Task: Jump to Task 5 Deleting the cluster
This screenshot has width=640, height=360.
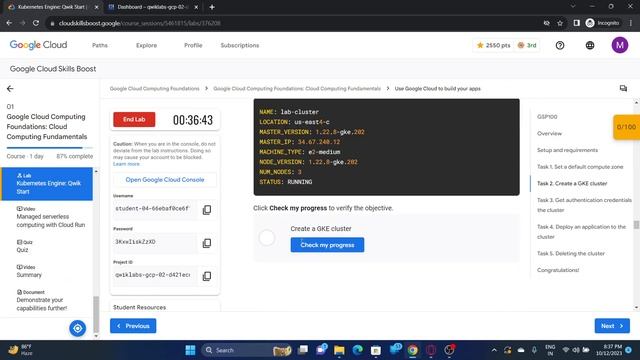Action: tap(571, 253)
